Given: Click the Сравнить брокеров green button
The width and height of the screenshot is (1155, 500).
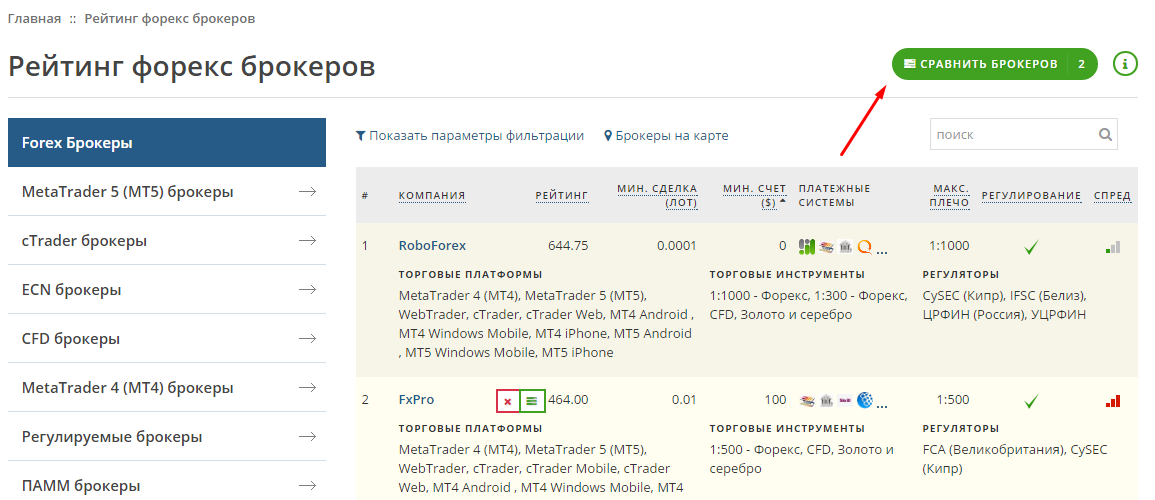Looking at the screenshot, I should click(994, 64).
